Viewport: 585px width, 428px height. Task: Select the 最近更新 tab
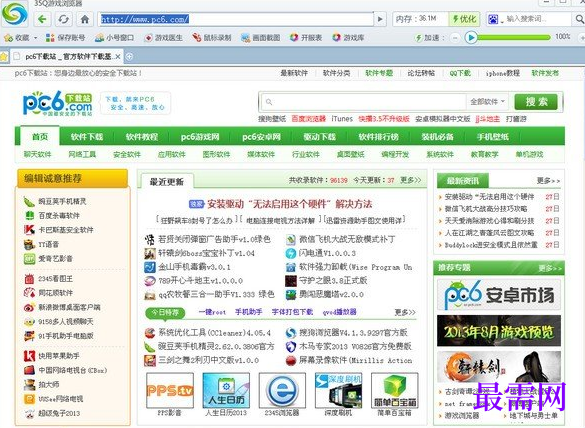[166, 182]
